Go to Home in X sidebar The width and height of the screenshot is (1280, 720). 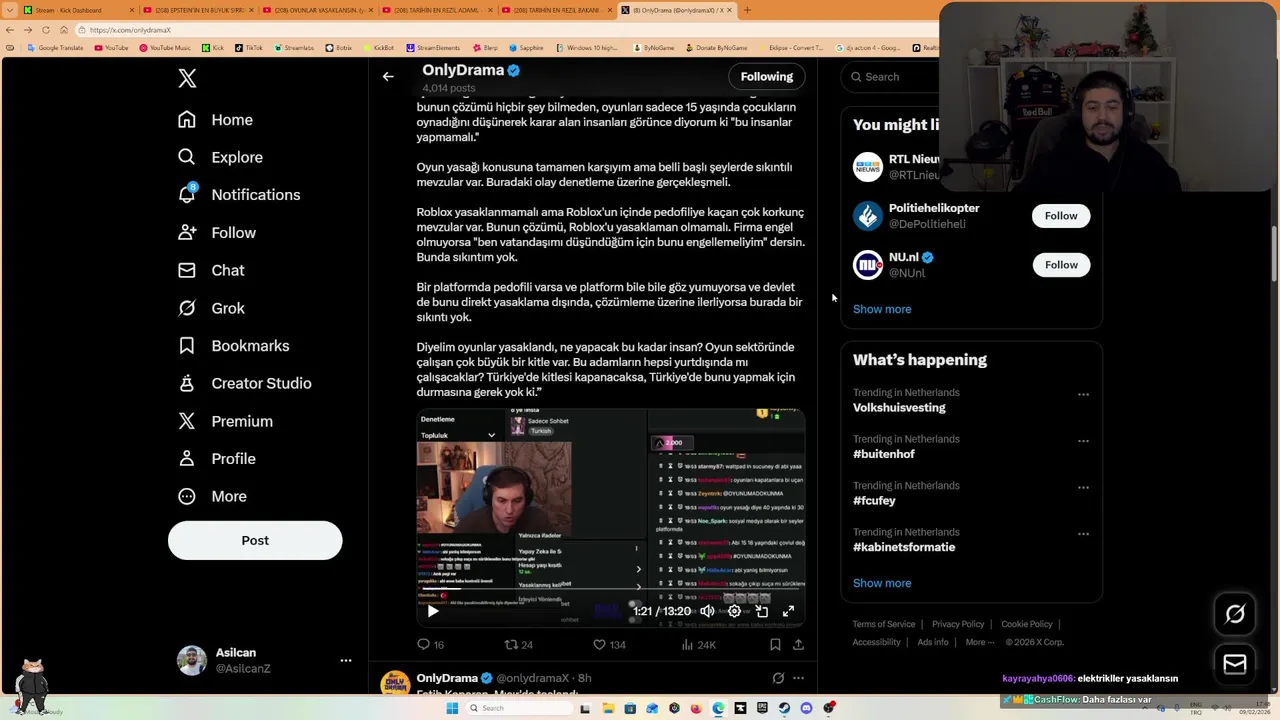click(x=215, y=120)
